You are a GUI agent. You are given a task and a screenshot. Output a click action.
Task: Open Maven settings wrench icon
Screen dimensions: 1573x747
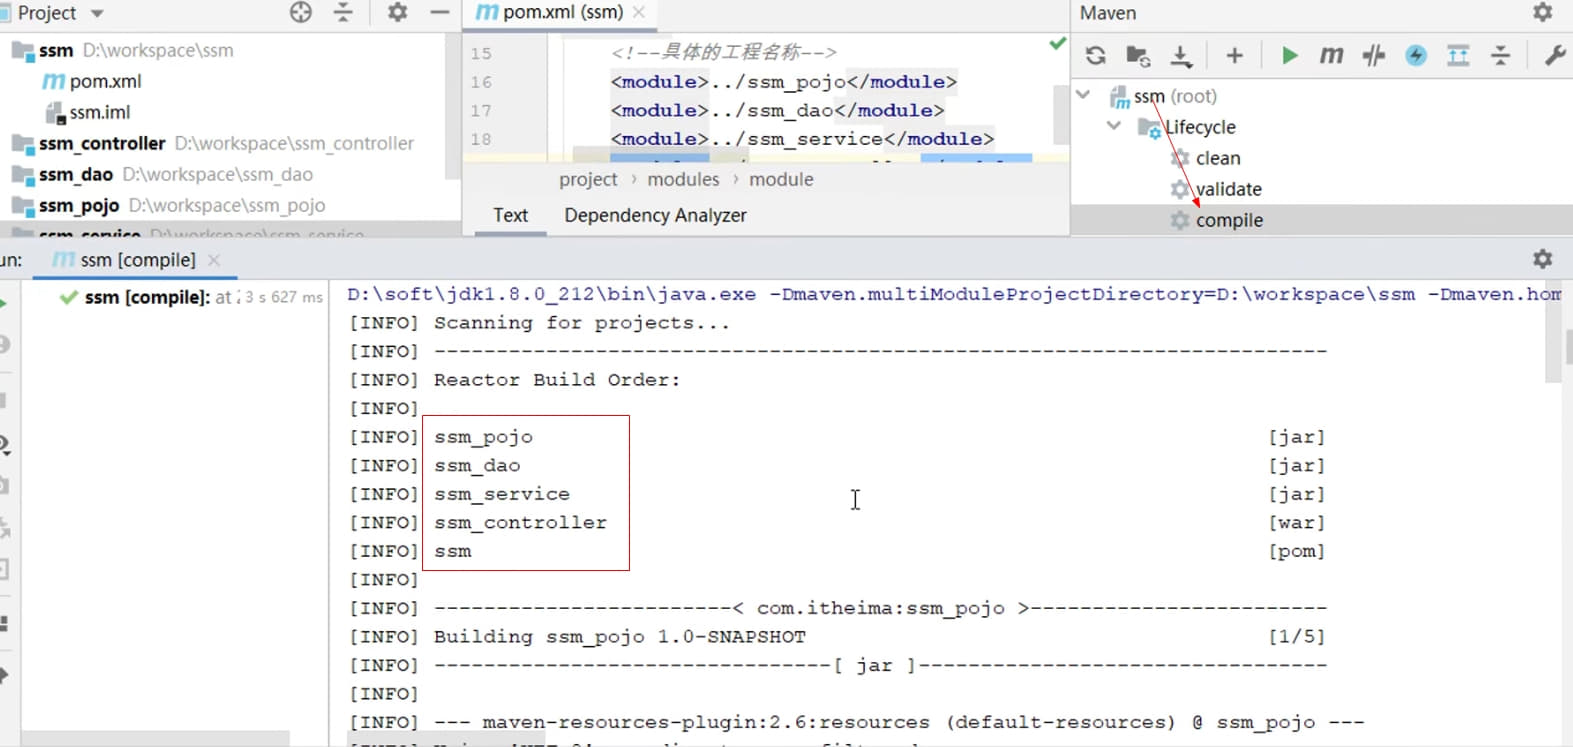[1554, 56]
